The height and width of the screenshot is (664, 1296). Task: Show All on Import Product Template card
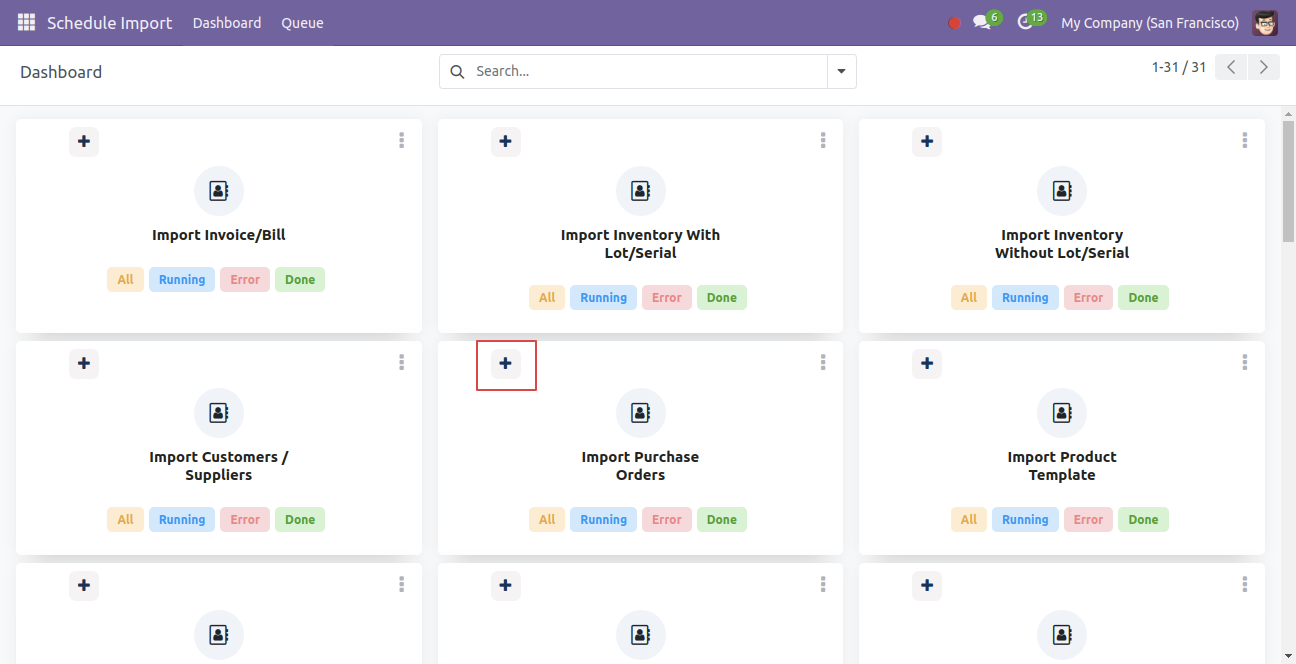point(969,520)
